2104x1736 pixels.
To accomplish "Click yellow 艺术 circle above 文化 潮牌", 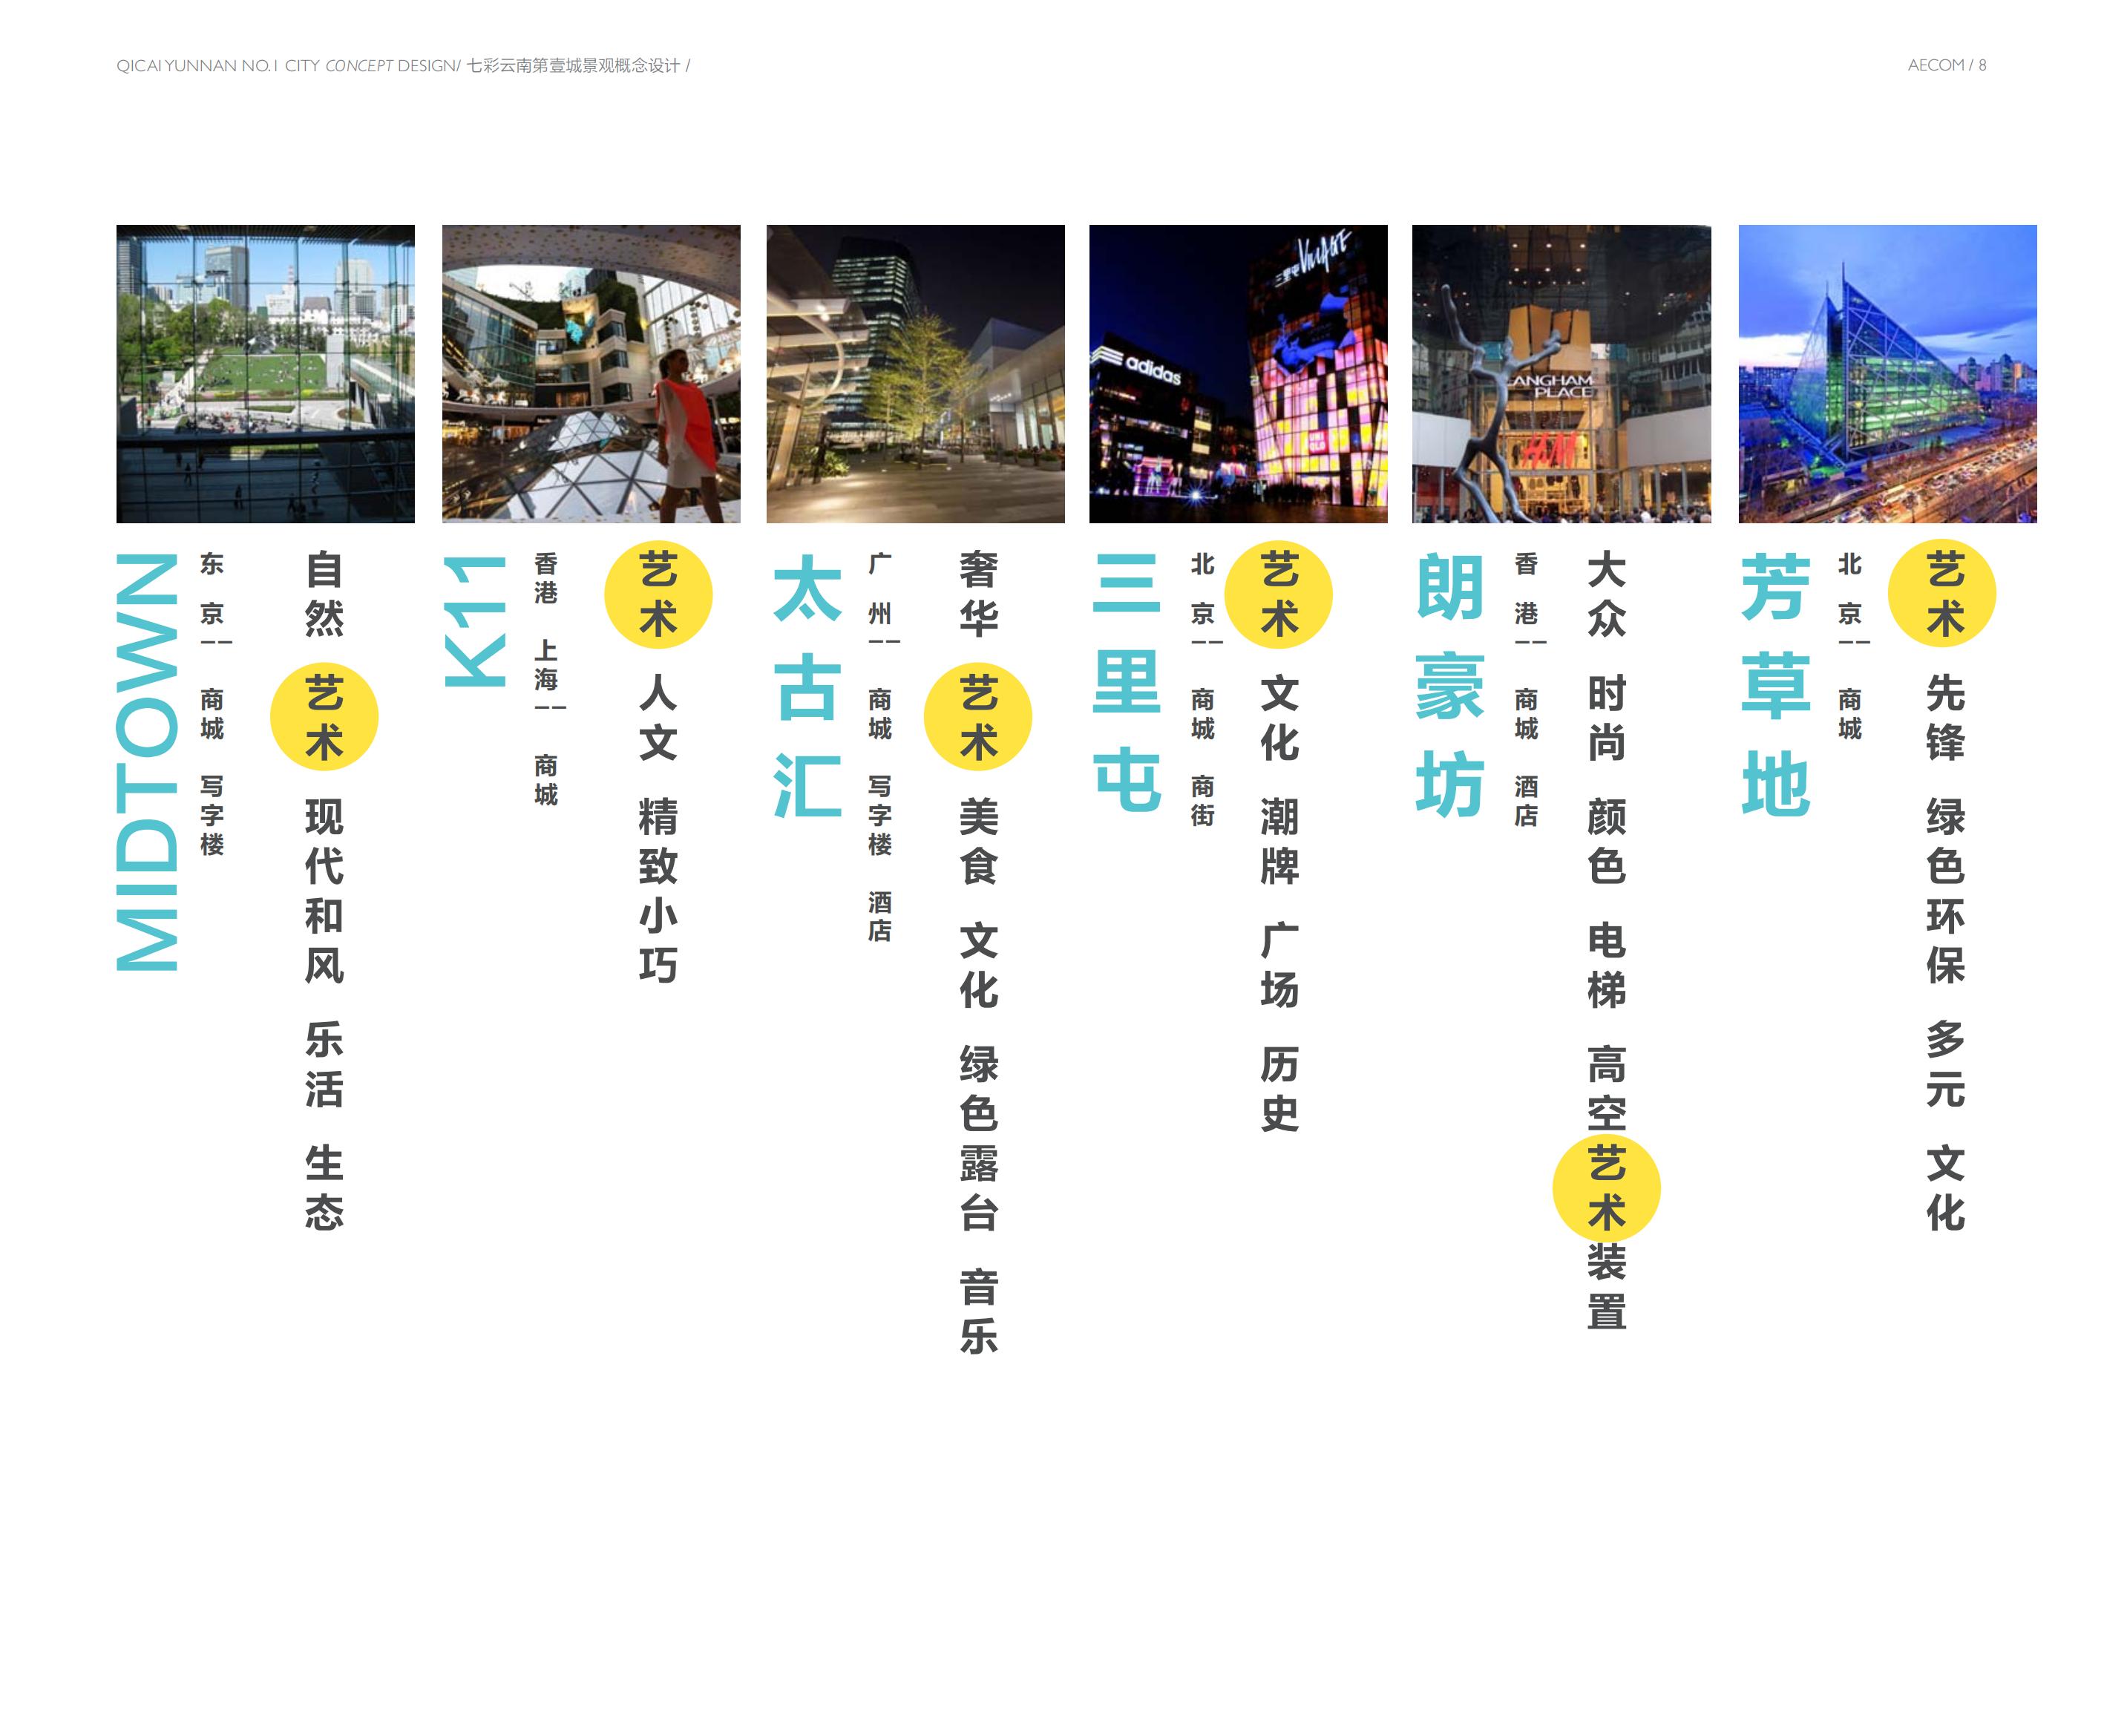I will tap(1279, 594).
